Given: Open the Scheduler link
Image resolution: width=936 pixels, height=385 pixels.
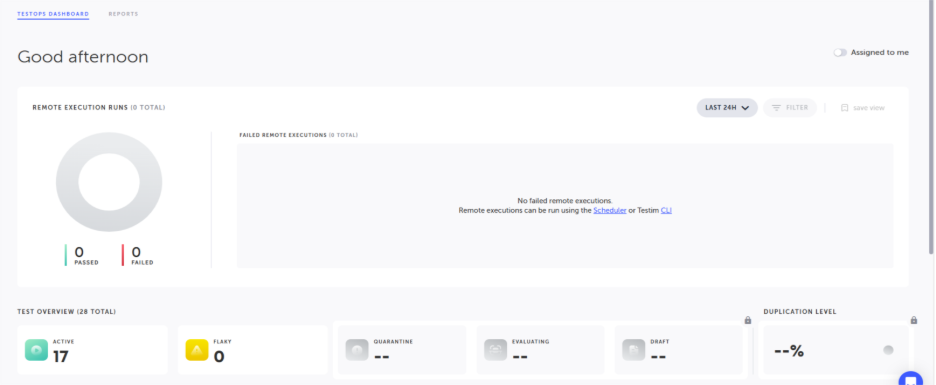Looking at the screenshot, I should pyautogui.click(x=609, y=211).
